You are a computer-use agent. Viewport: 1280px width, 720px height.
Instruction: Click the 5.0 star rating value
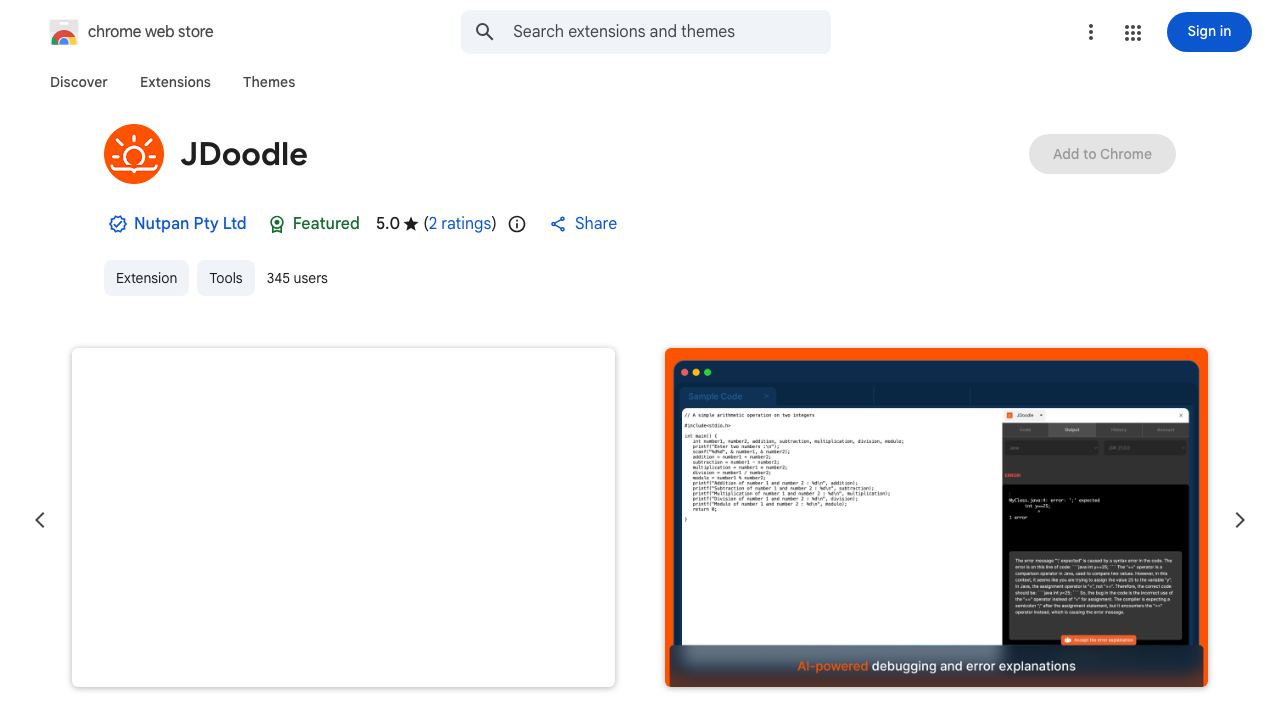[388, 223]
